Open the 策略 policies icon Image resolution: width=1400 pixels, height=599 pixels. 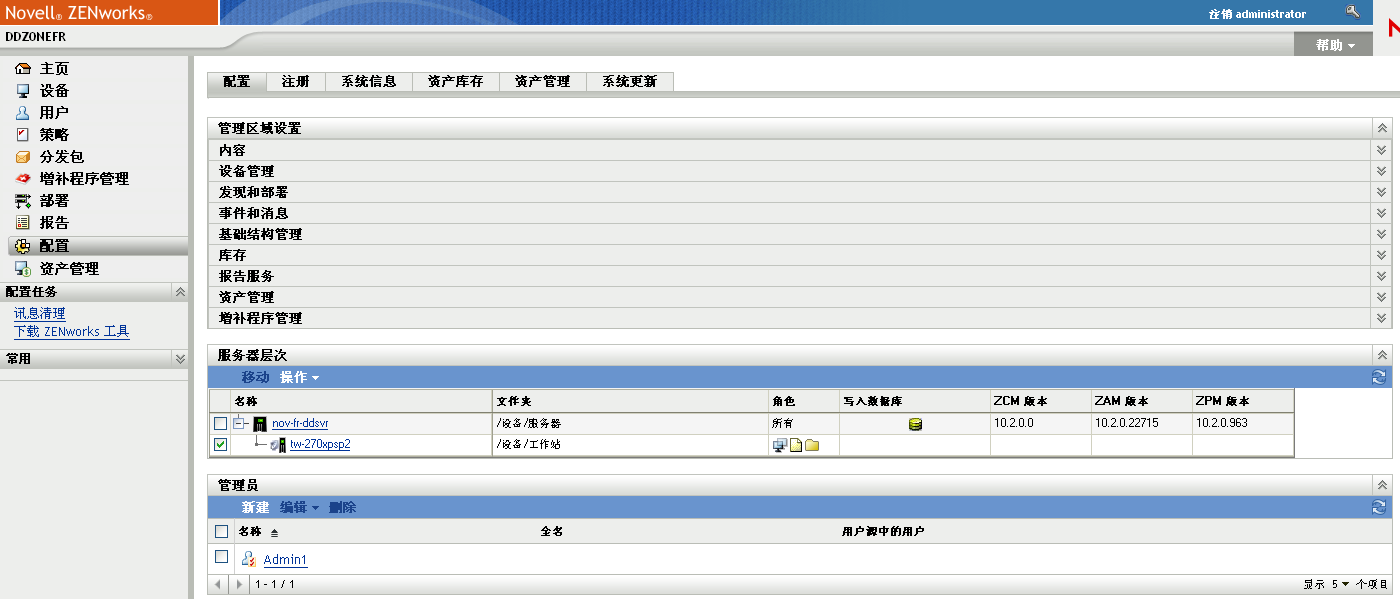click(x=23, y=135)
